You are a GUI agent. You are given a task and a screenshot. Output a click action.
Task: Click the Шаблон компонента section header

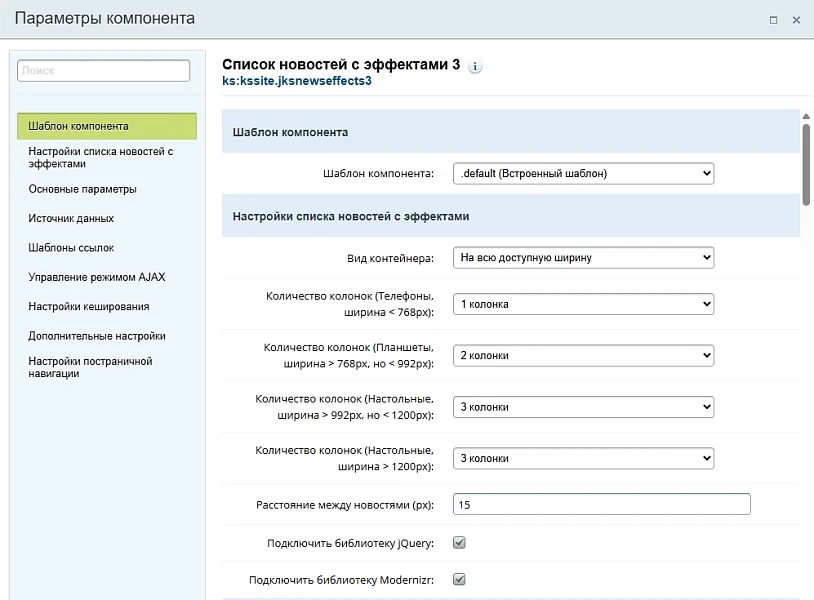pyautogui.click(x=511, y=132)
